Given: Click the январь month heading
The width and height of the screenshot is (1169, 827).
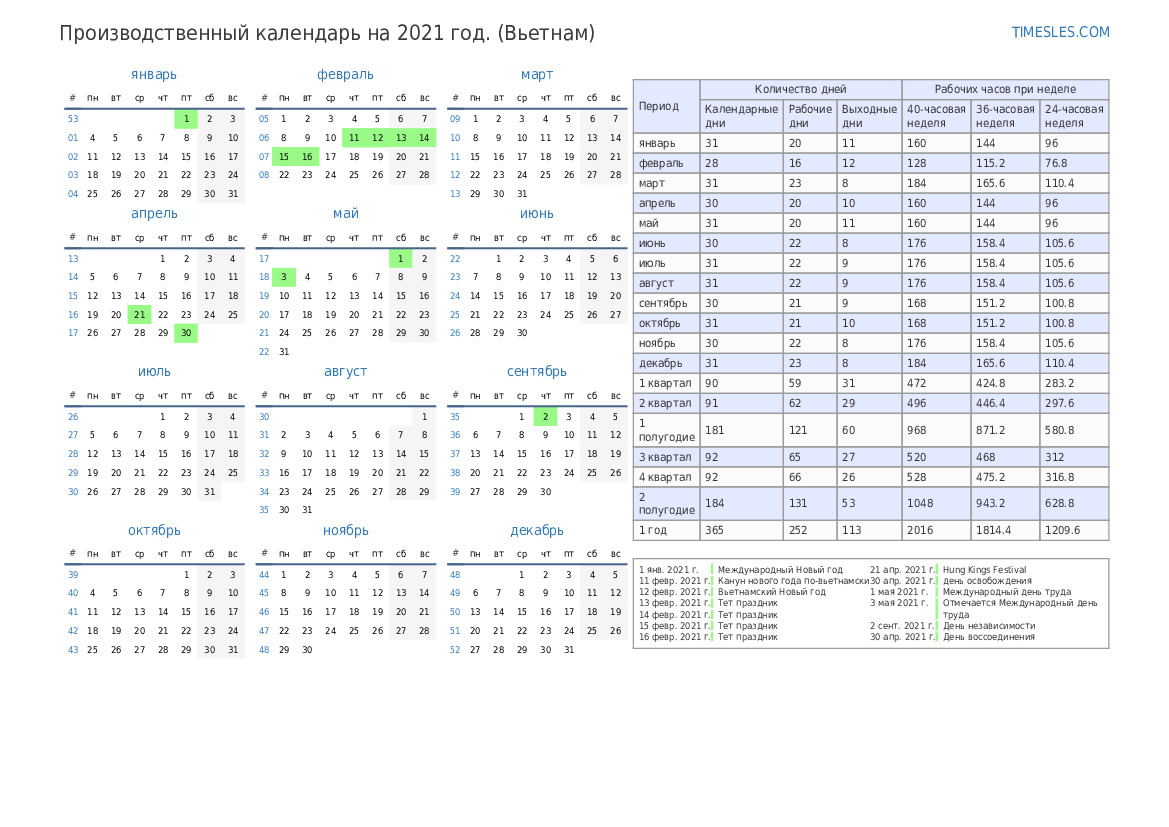Looking at the screenshot, I should (154, 74).
